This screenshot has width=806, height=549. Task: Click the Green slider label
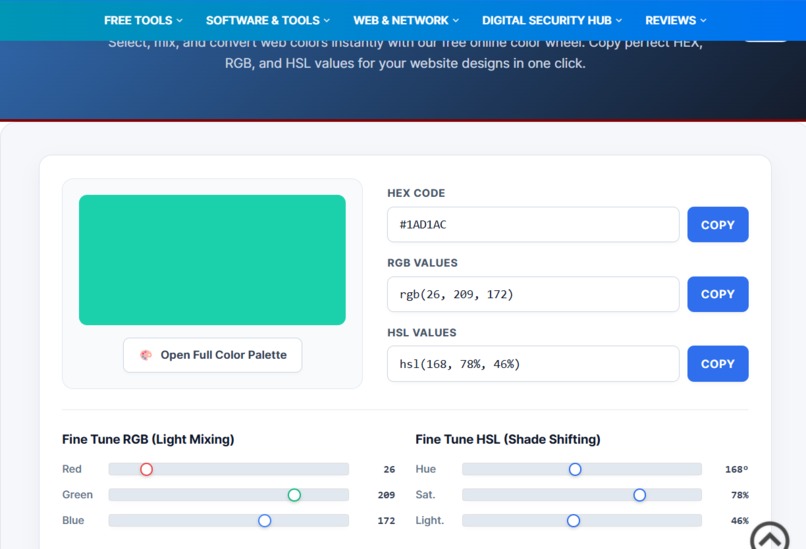coord(78,495)
